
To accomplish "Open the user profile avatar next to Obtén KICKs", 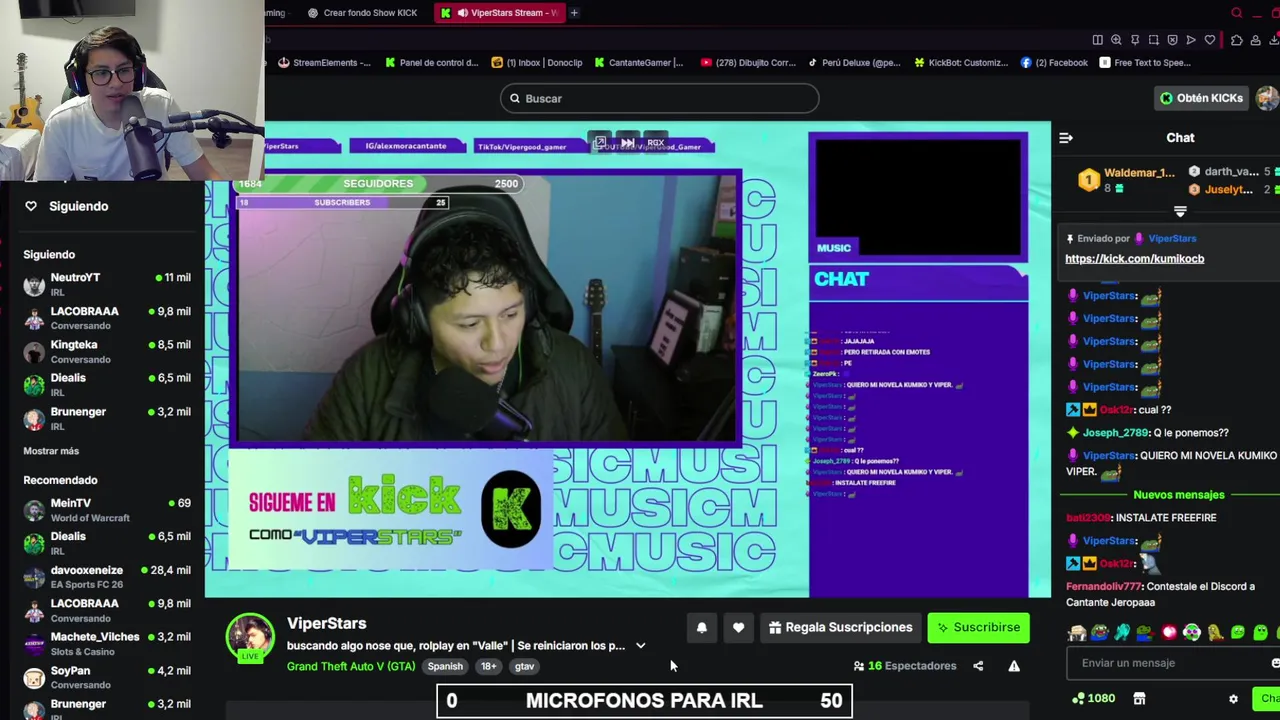I will pos(1267,98).
